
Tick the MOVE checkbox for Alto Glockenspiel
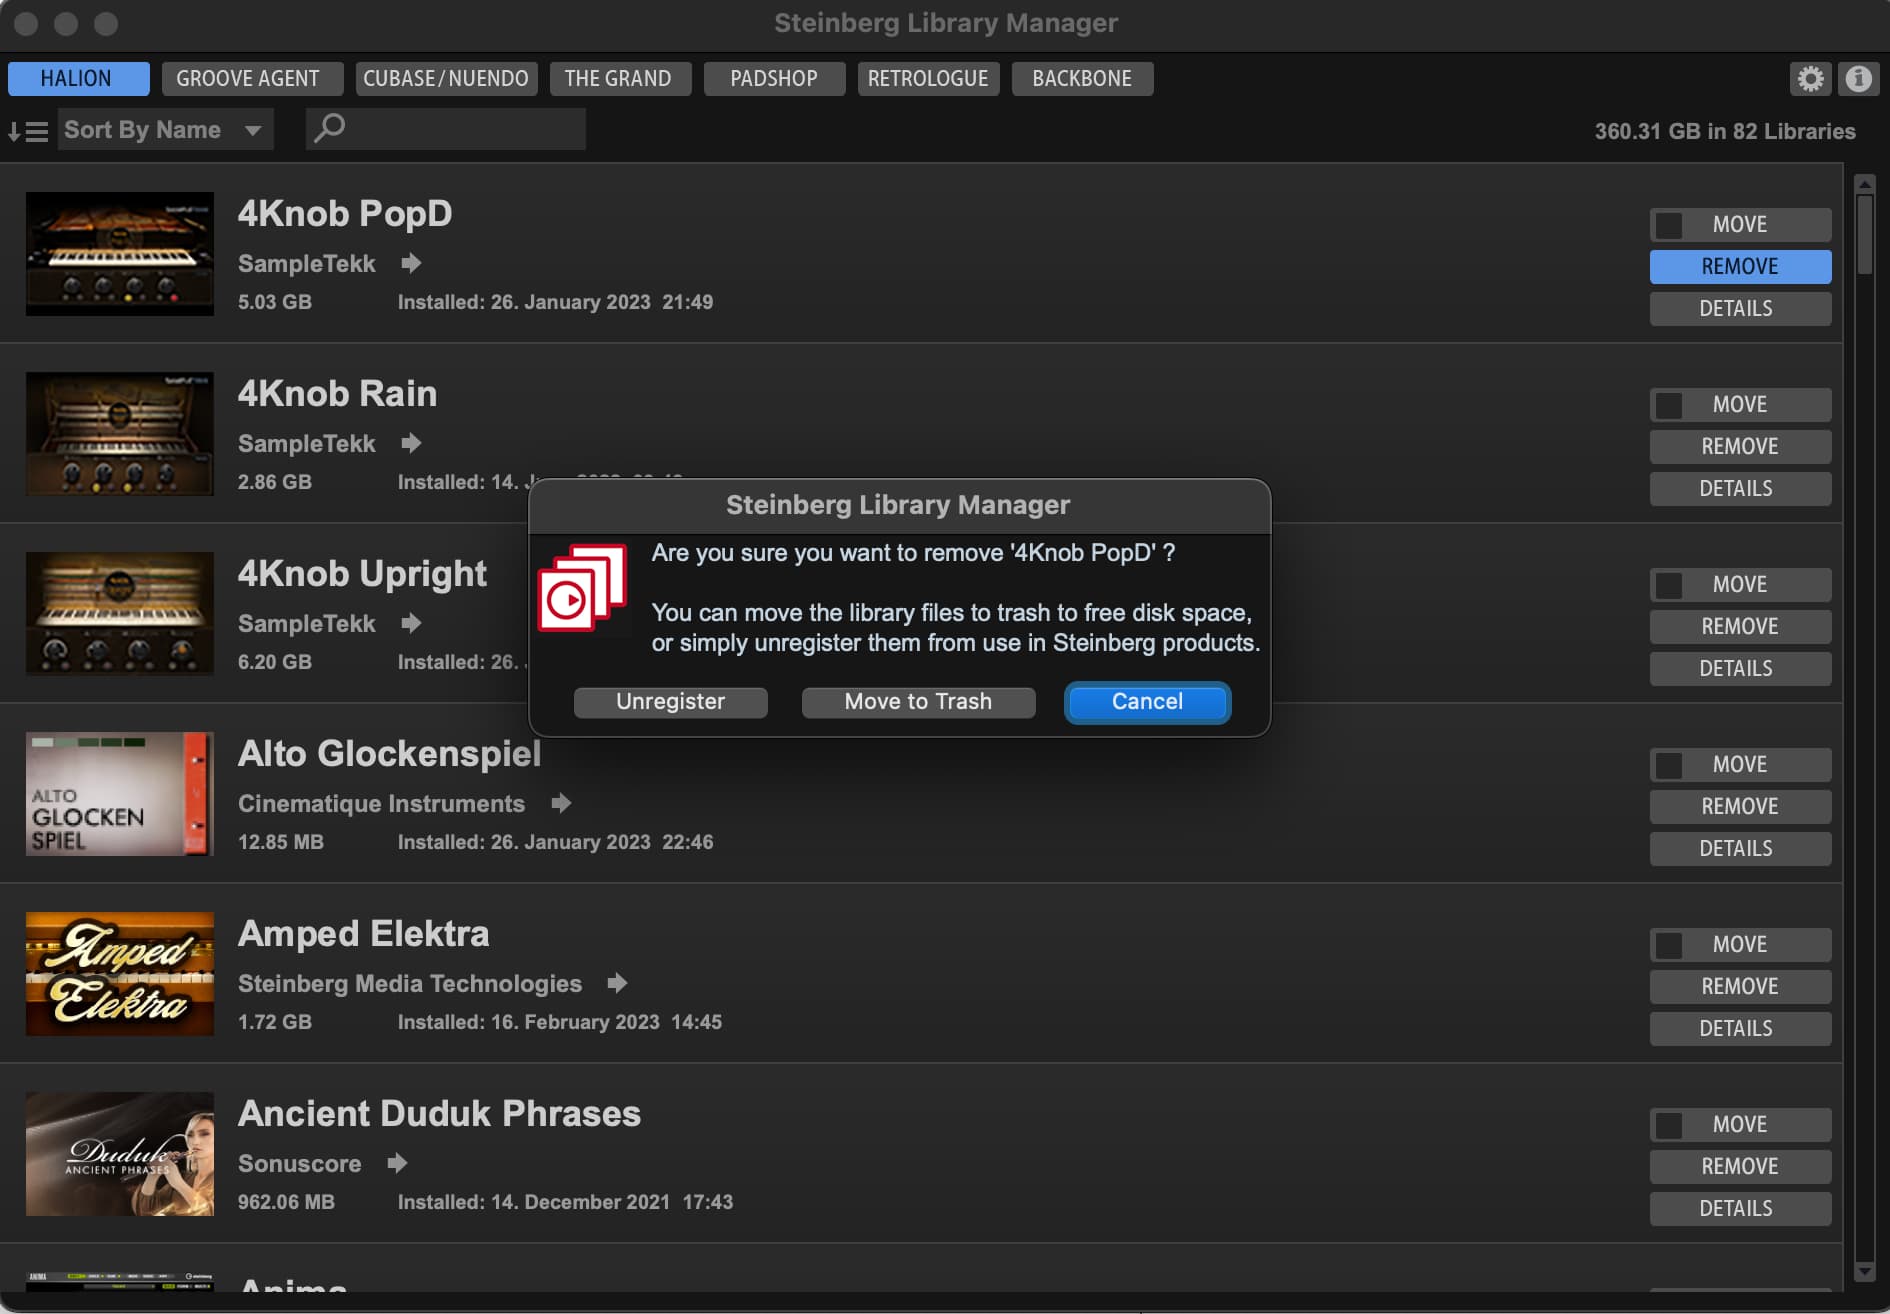1668,765
